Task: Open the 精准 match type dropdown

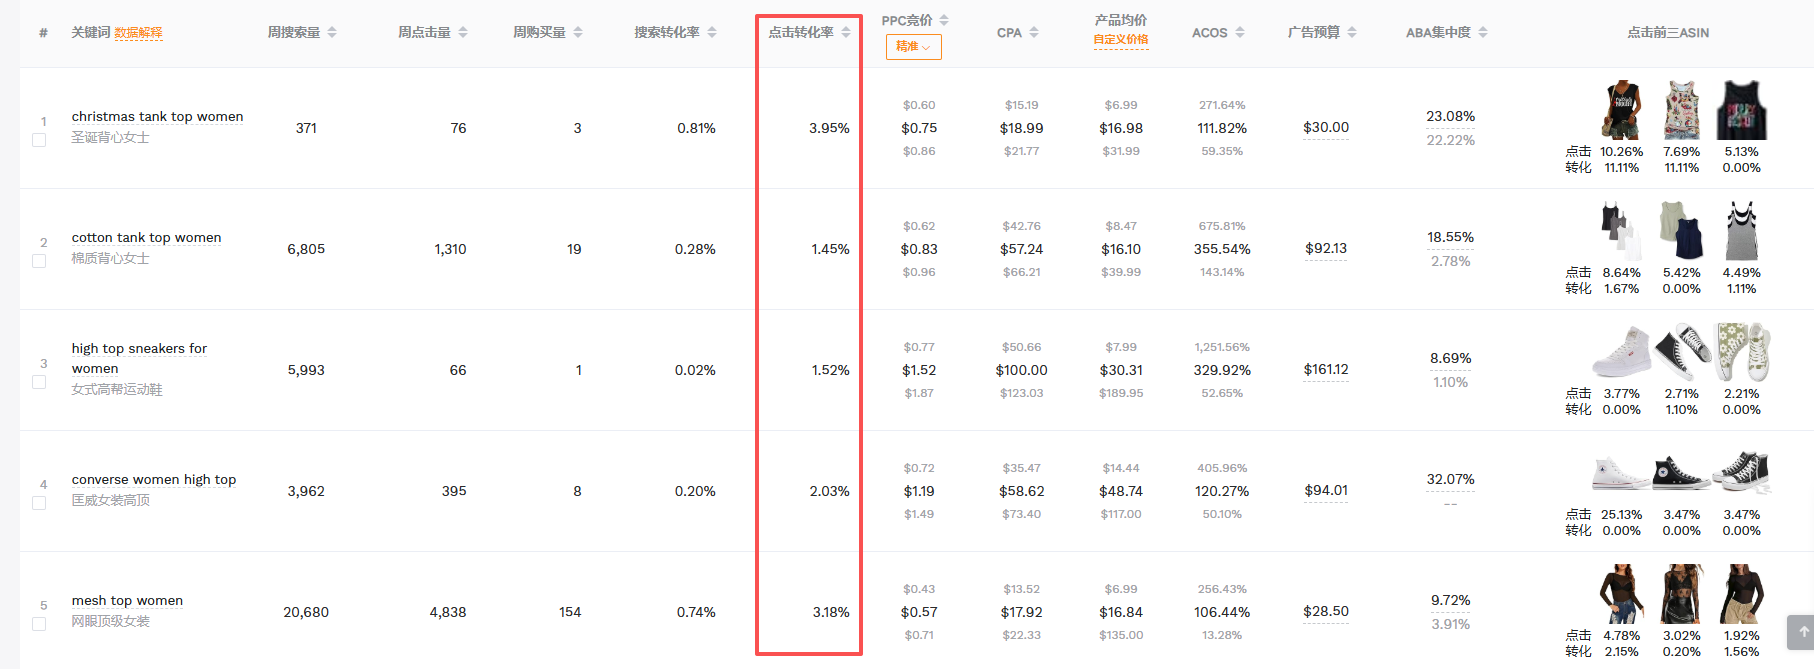Action: pos(913,47)
